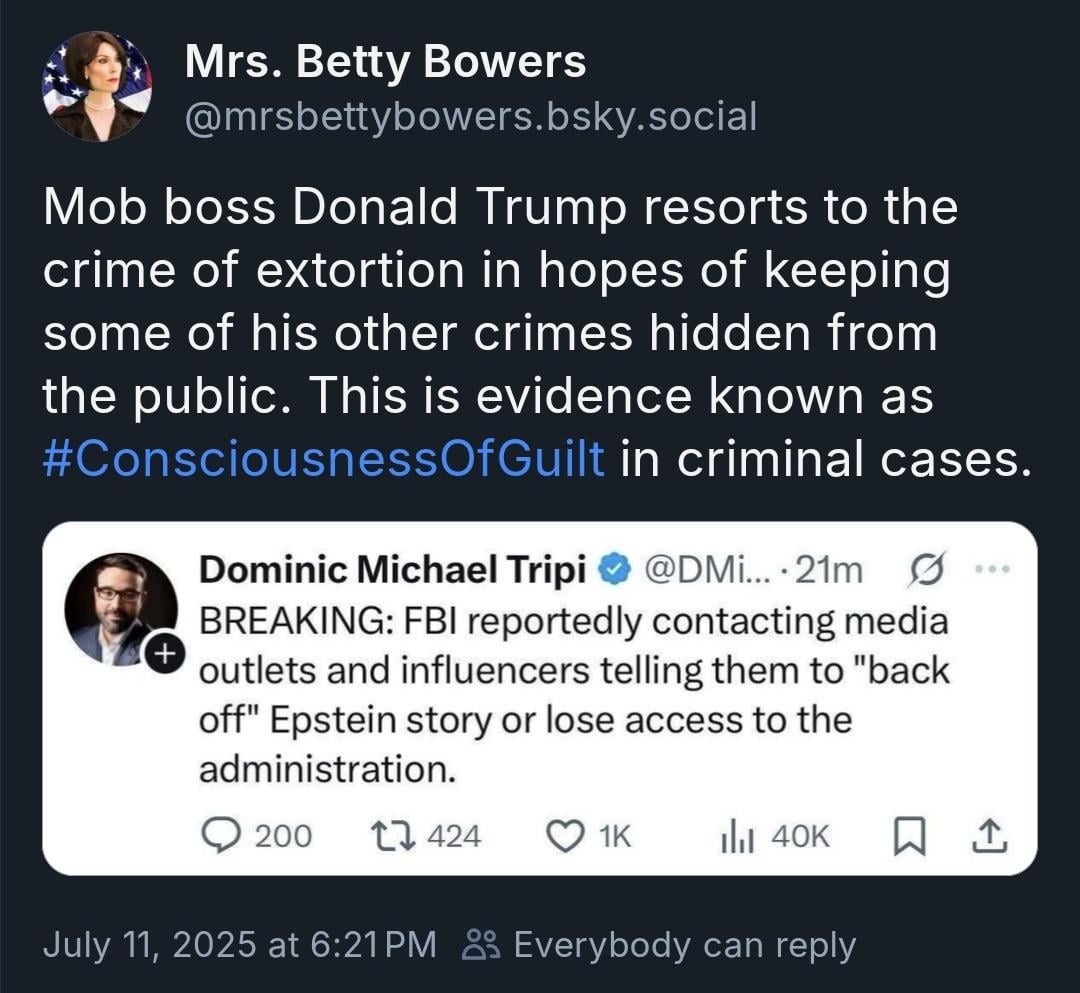Like the quoted post with the heart
This screenshot has width=1080, height=993.
click(565, 835)
